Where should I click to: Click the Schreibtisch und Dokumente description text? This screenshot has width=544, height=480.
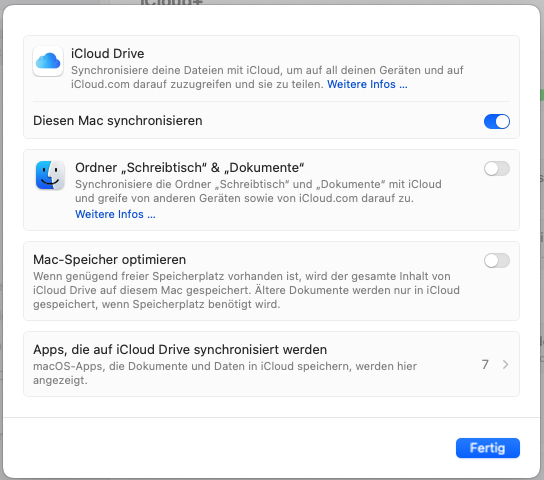(x=258, y=191)
